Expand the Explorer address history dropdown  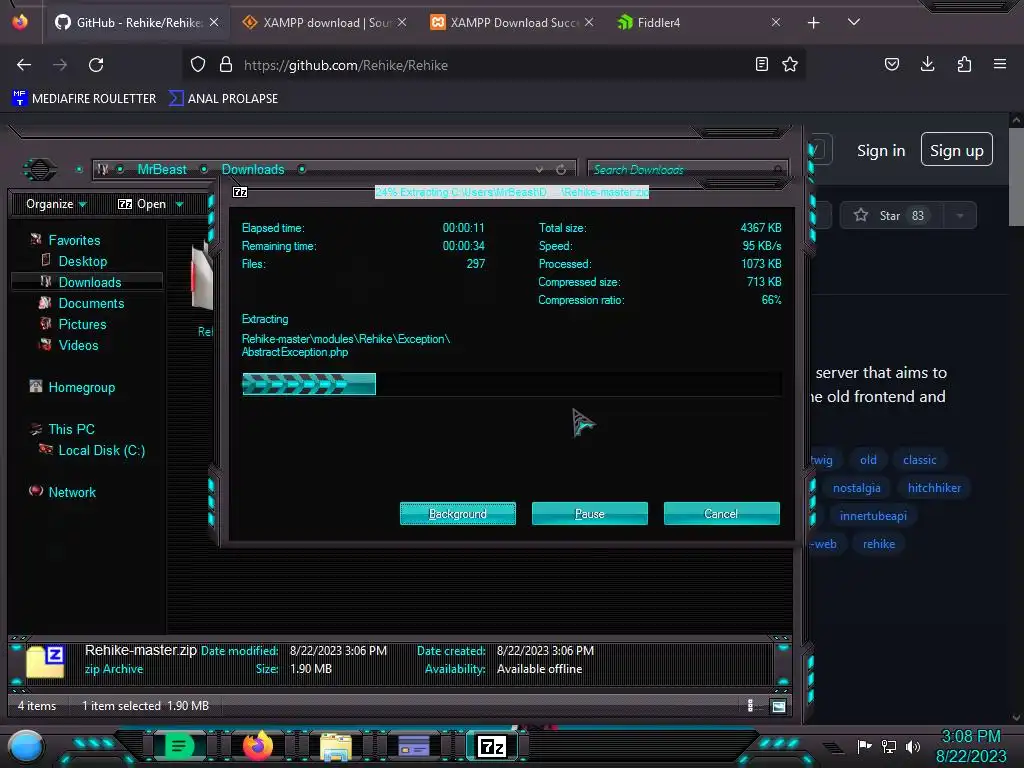point(539,169)
